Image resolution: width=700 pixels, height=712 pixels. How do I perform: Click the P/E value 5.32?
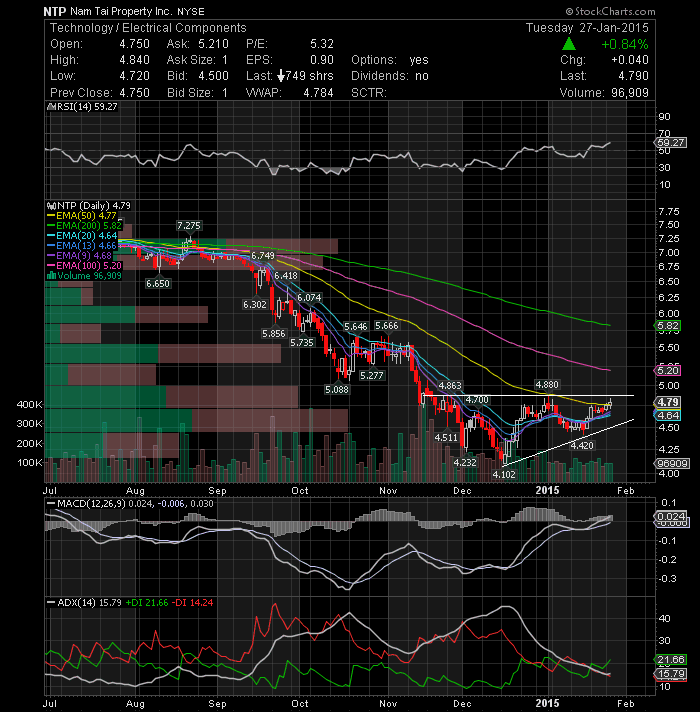(x=322, y=44)
